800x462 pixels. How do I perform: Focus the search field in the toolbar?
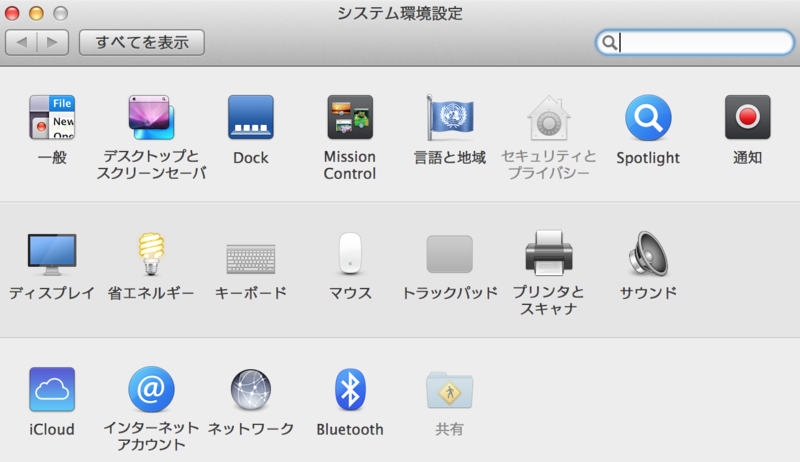695,42
